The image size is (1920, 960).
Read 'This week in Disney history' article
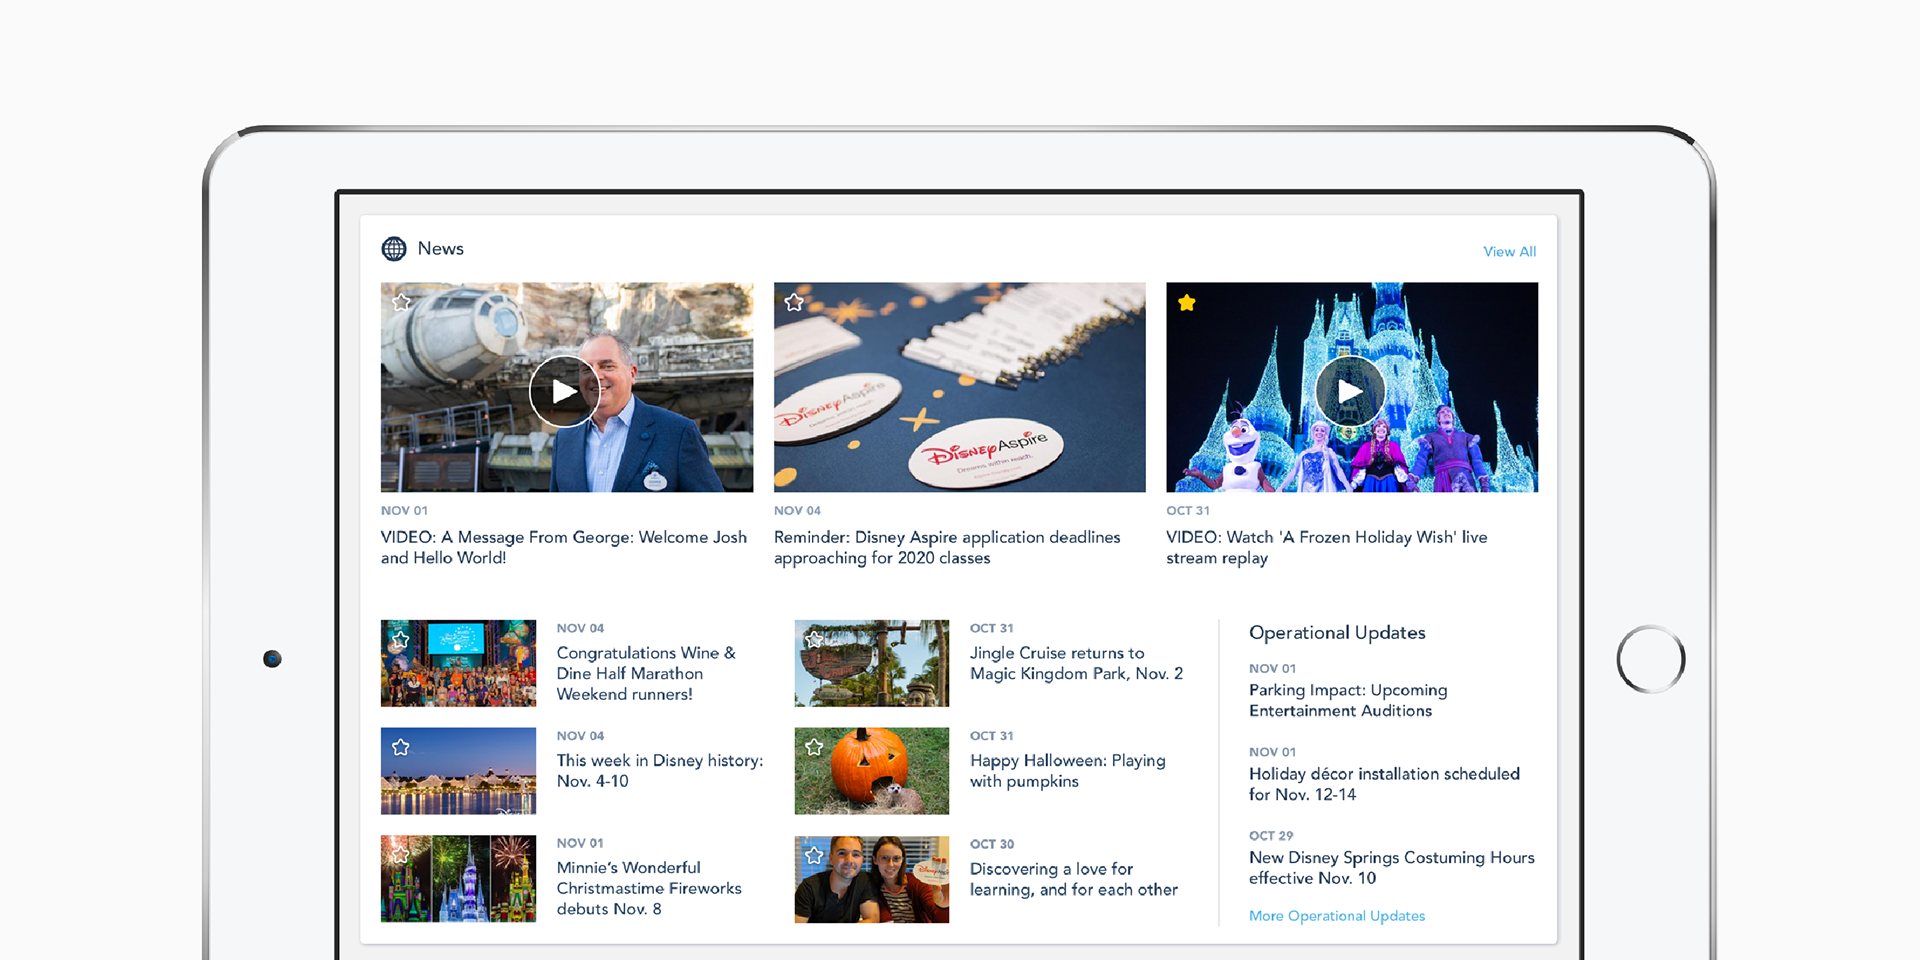tap(660, 771)
